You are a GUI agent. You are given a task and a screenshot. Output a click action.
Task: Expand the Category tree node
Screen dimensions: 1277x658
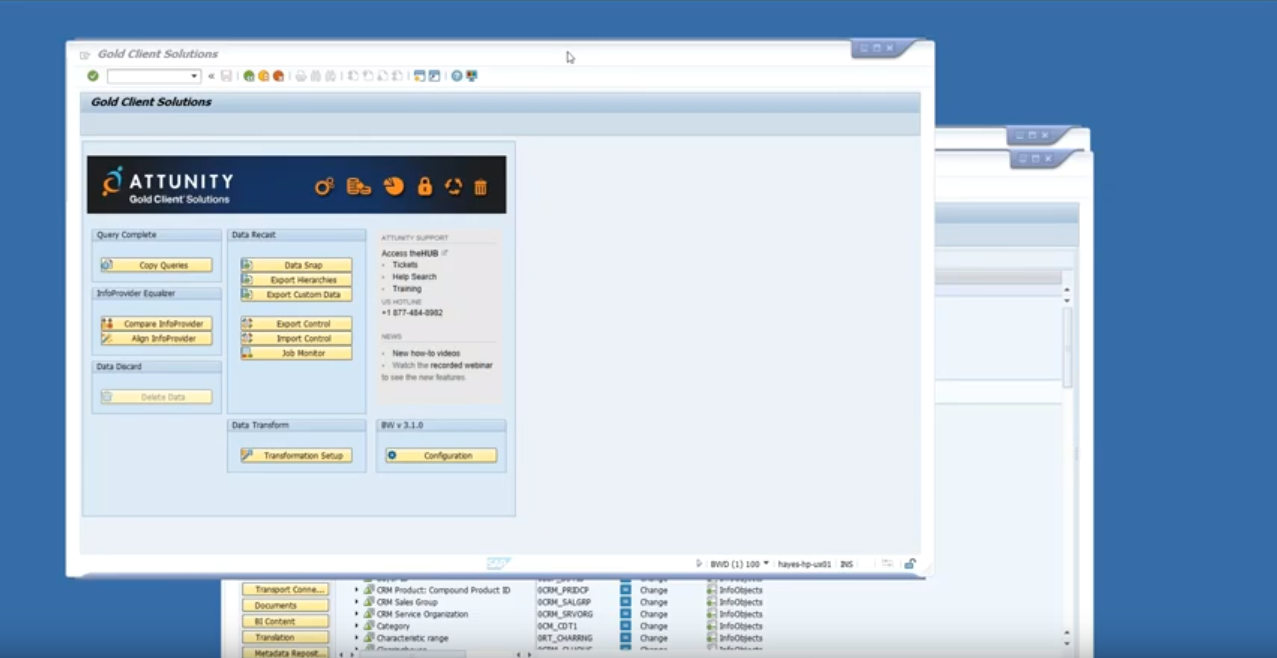tap(356, 626)
